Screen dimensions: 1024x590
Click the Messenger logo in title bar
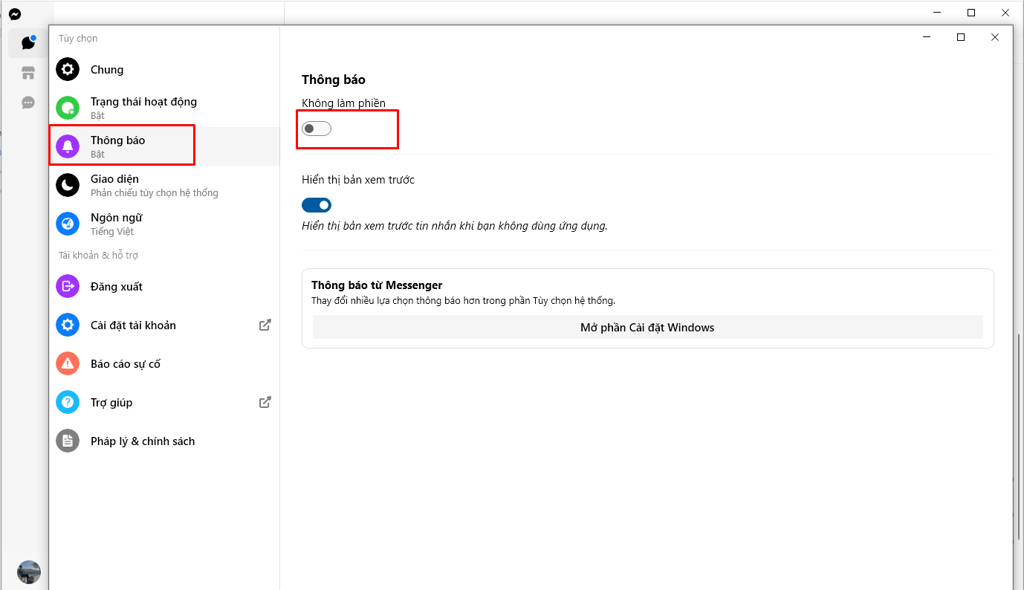15,14
